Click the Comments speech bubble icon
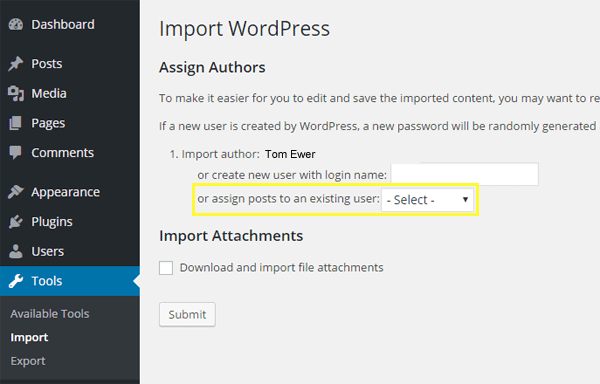Image resolution: width=600 pixels, height=384 pixels. click(16, 153)
